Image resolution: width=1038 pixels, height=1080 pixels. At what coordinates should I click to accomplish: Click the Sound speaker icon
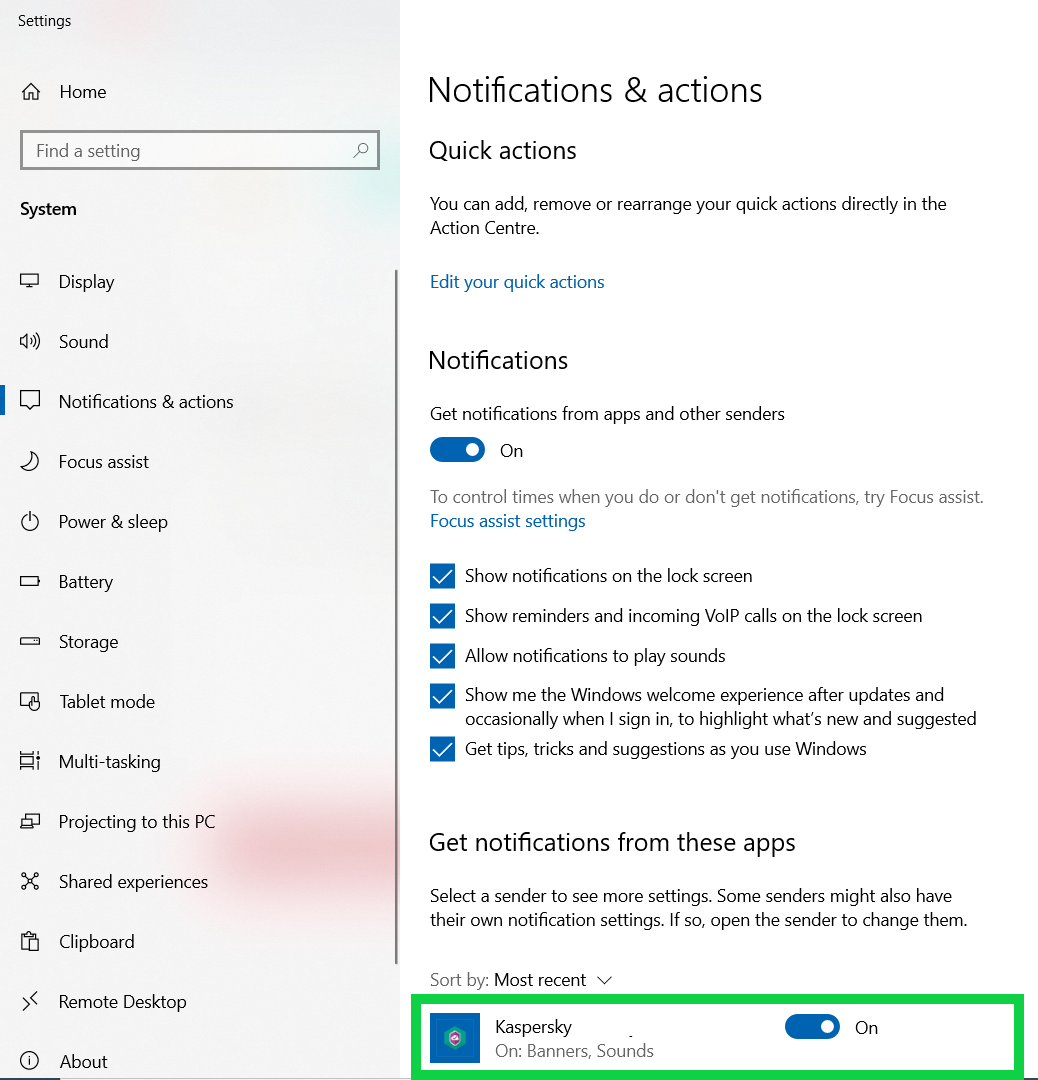[x=30, y=341]
